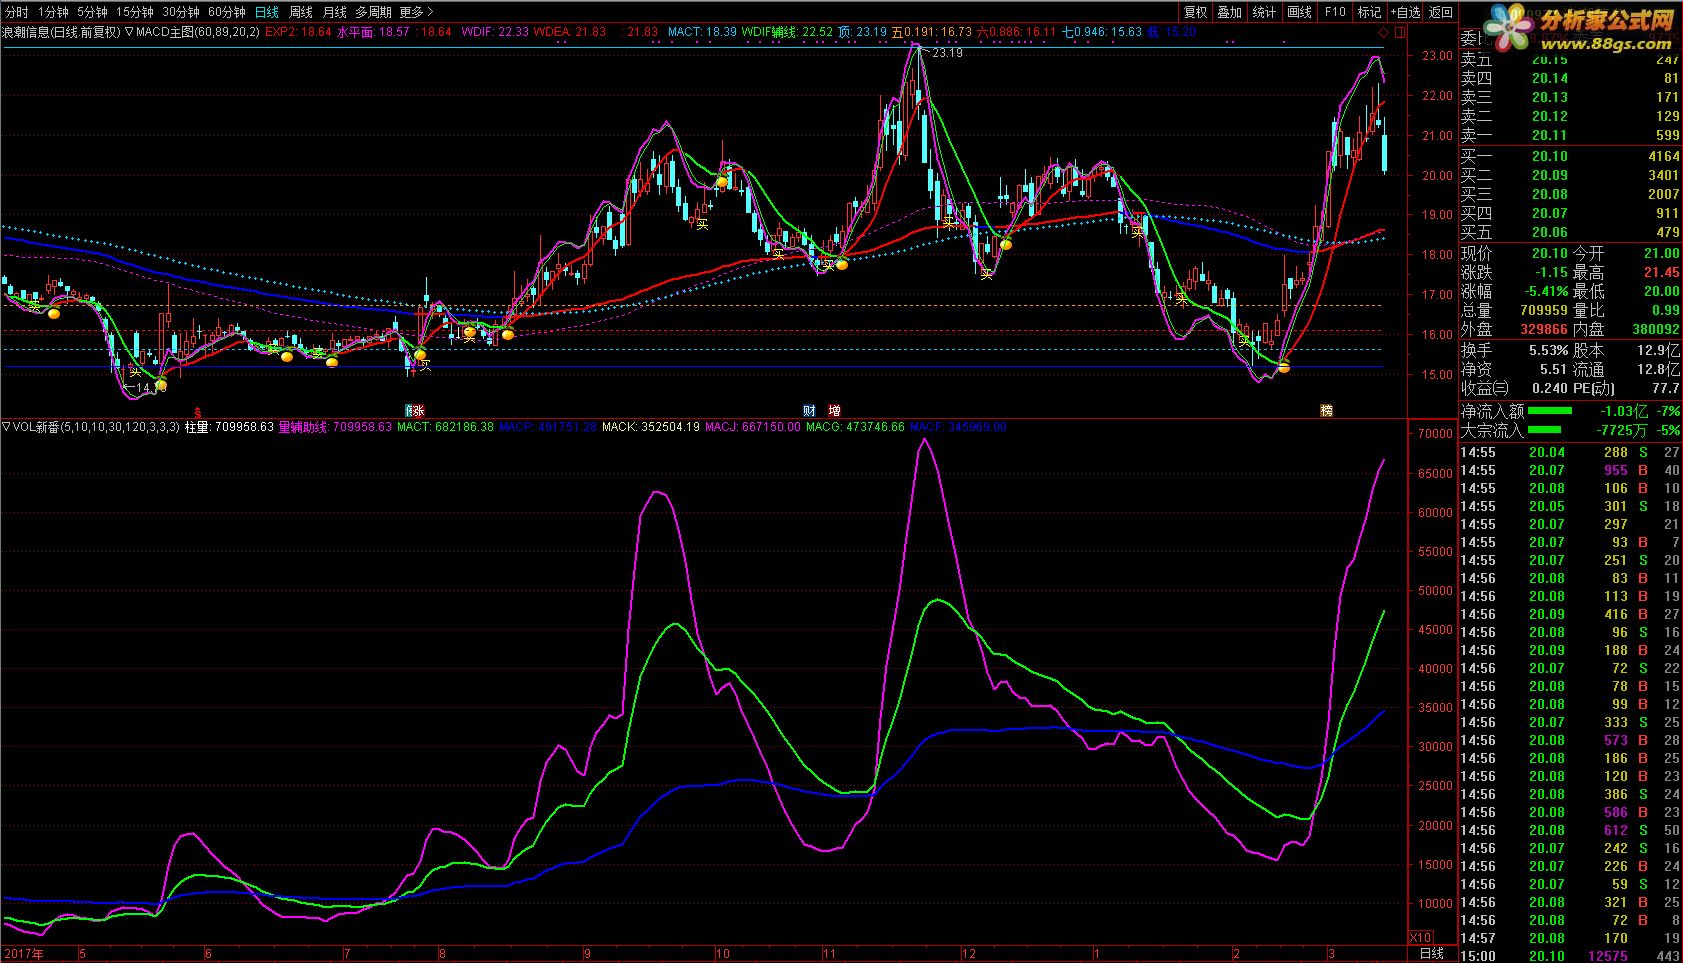Click the gold coin signal at the February low

tap(1284, 368)
